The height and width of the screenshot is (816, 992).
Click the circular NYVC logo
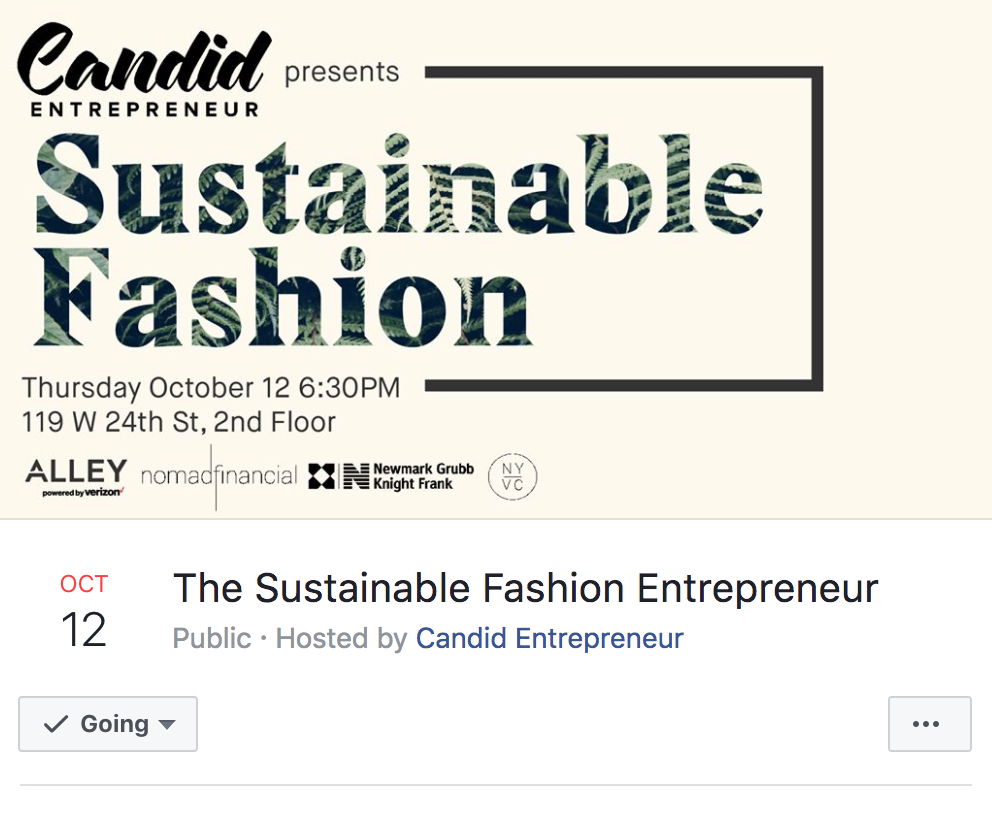click(512, 477)
